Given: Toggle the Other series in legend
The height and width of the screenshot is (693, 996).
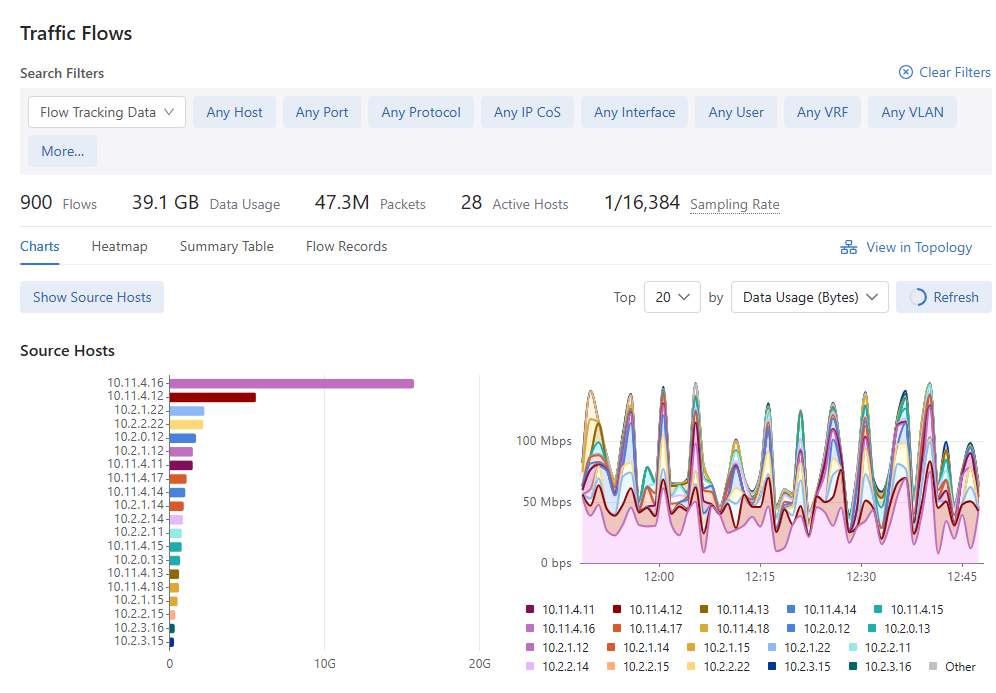Looking at the screenshot, I should click(x=952, y=666).
